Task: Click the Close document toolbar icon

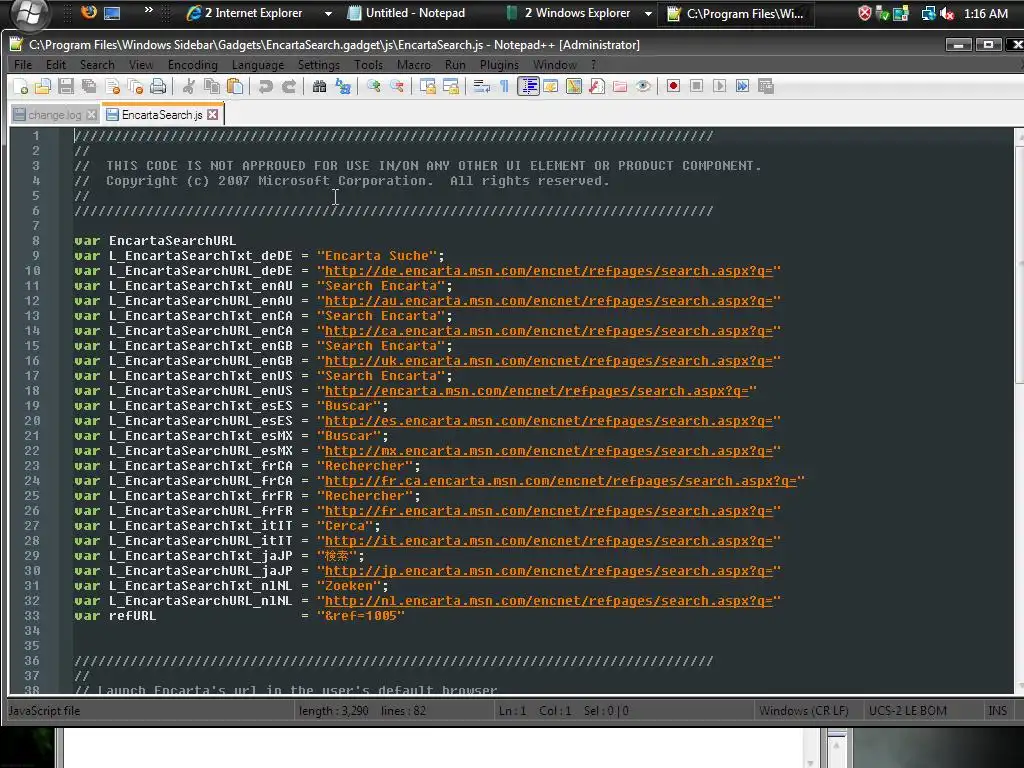Action: click(112, 86)
